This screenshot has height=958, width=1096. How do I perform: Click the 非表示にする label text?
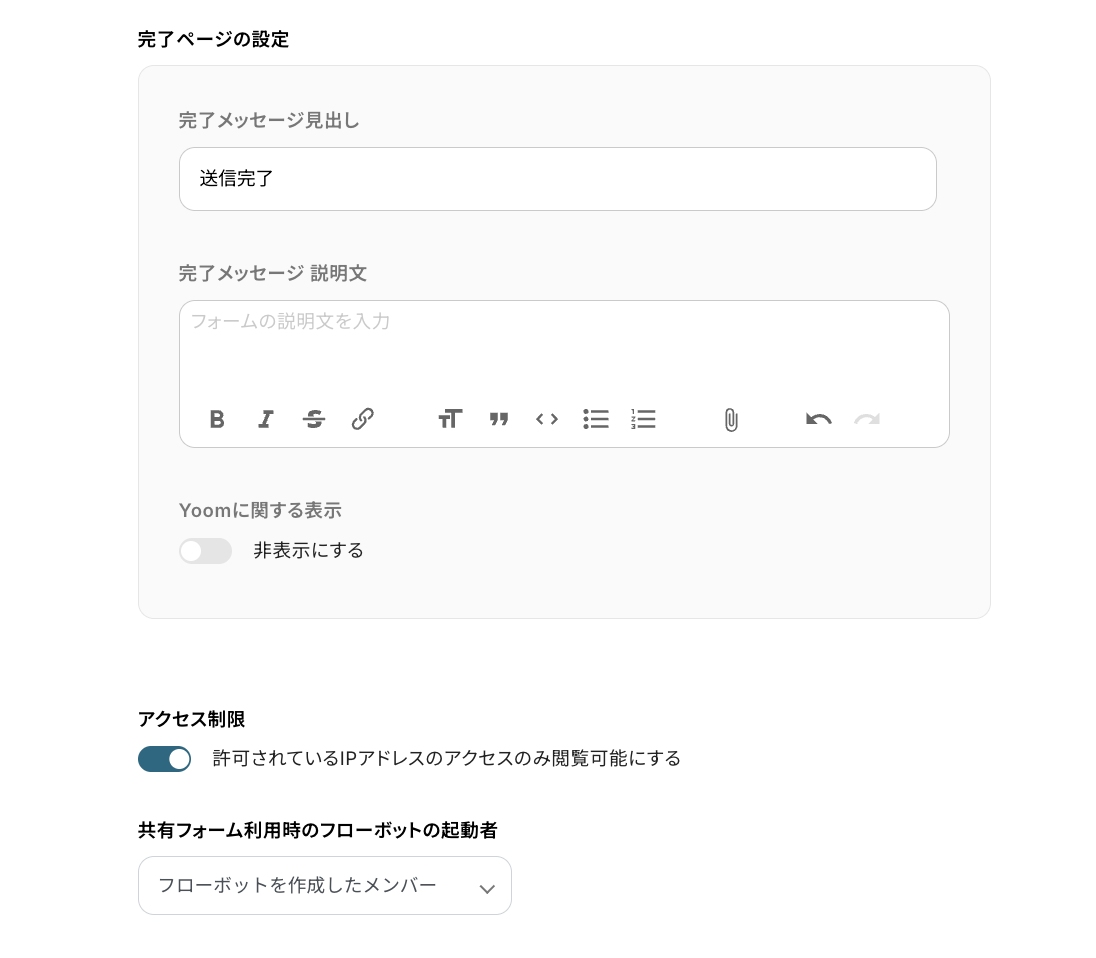point(308,550)
